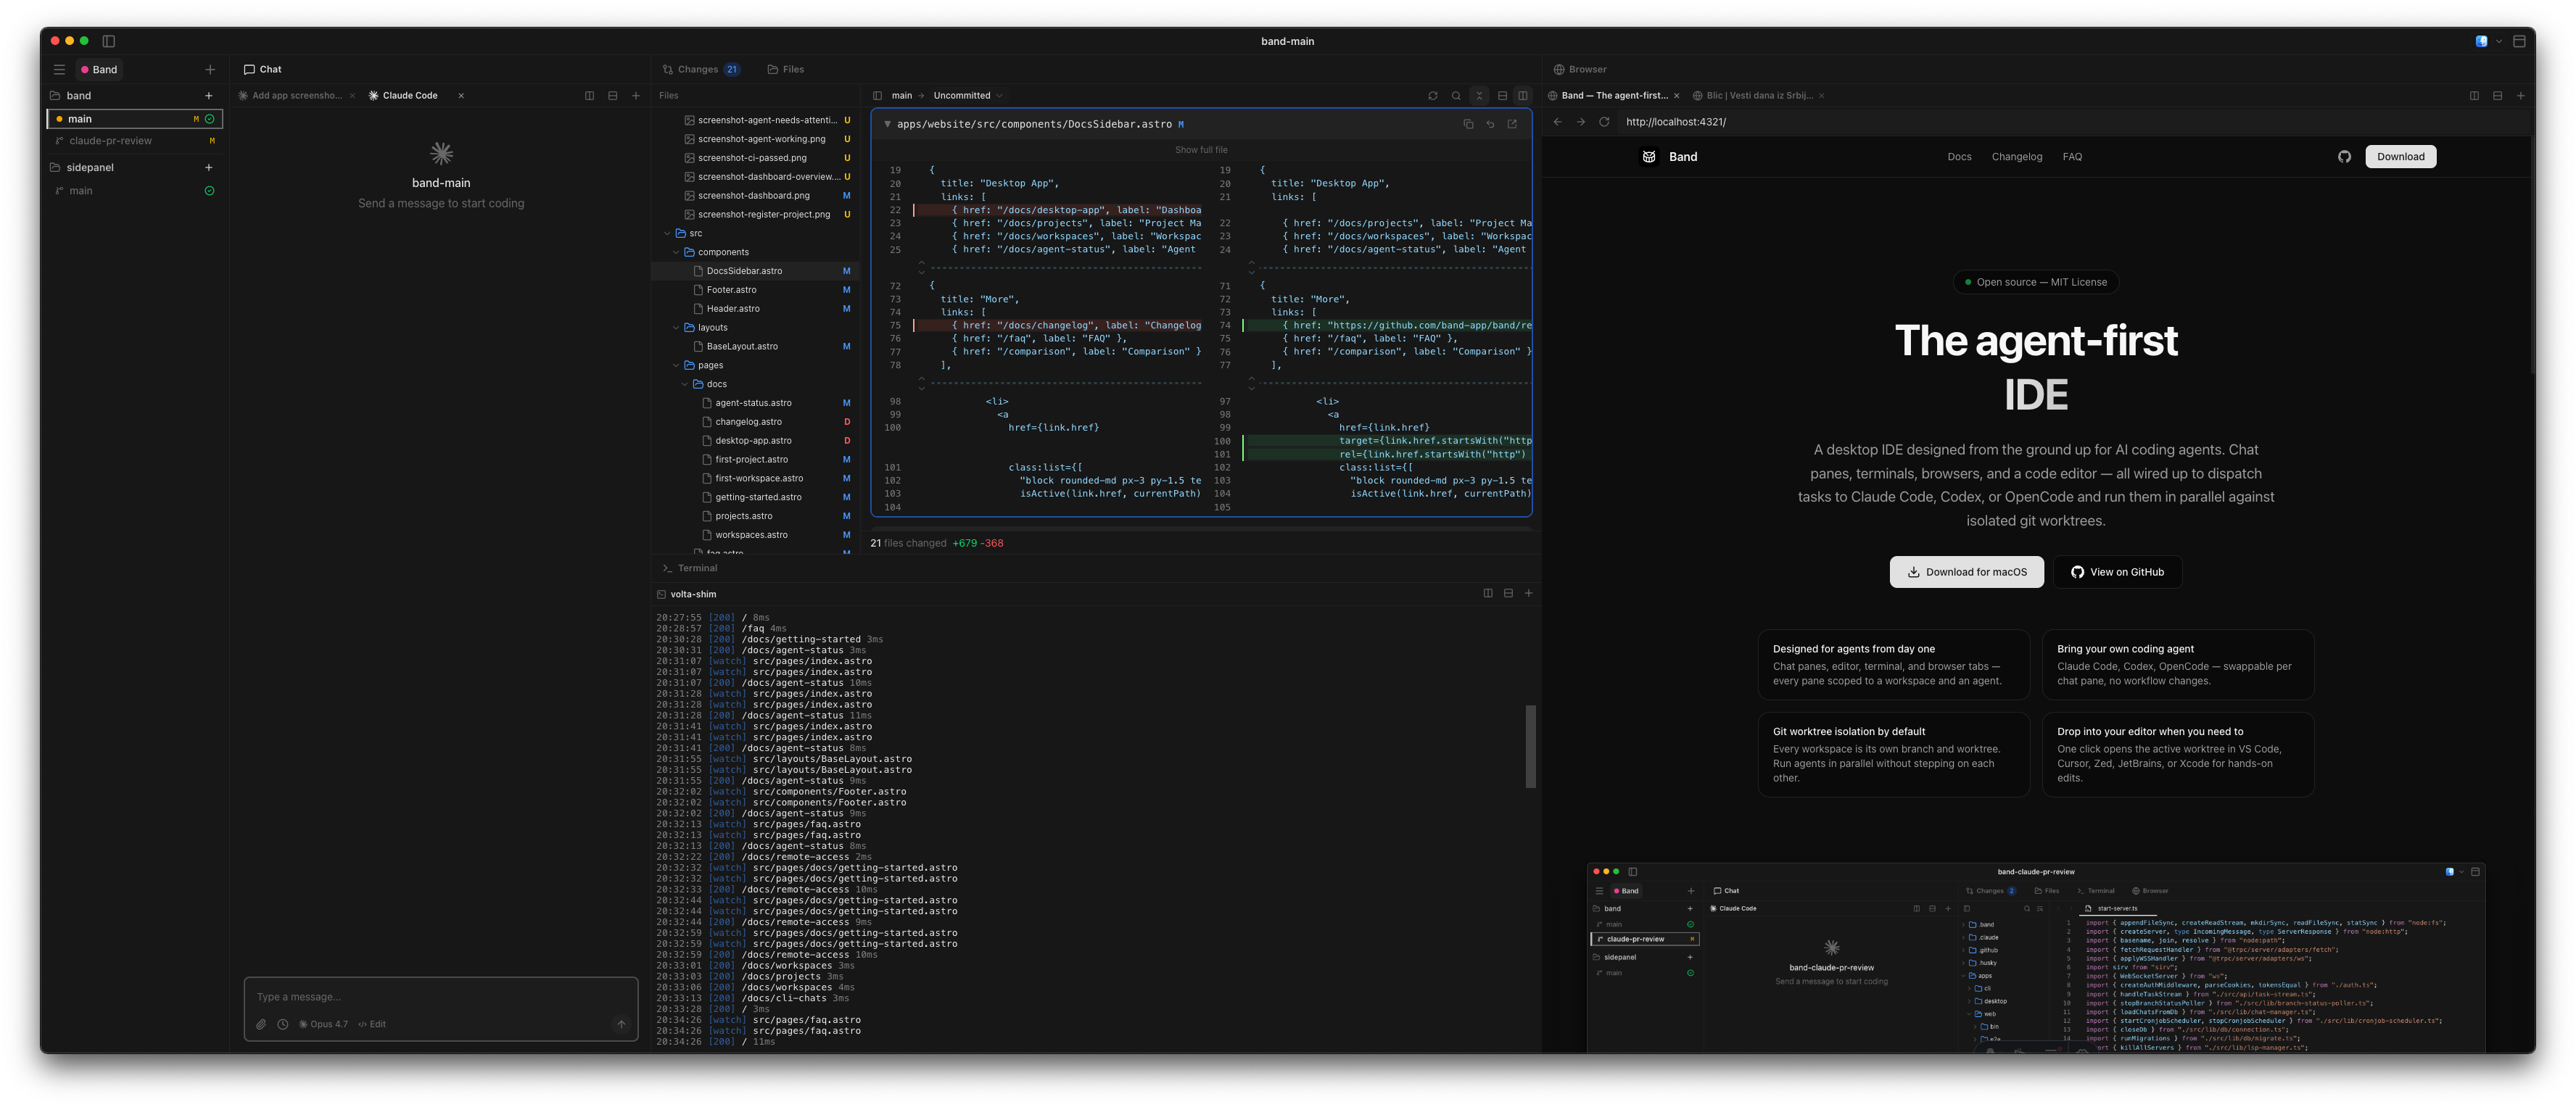Click the Download button in website header
The width and height of the screenshot is (2576, 1107).
[2400, 157]
